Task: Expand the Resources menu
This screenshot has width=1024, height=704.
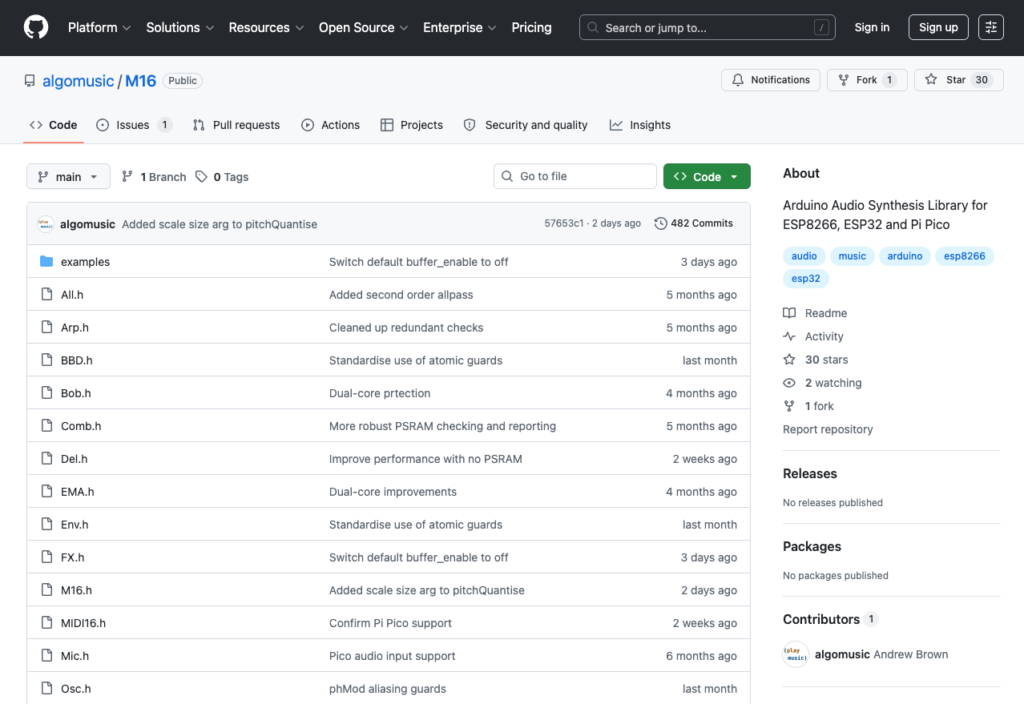Action: pos(266,27)
